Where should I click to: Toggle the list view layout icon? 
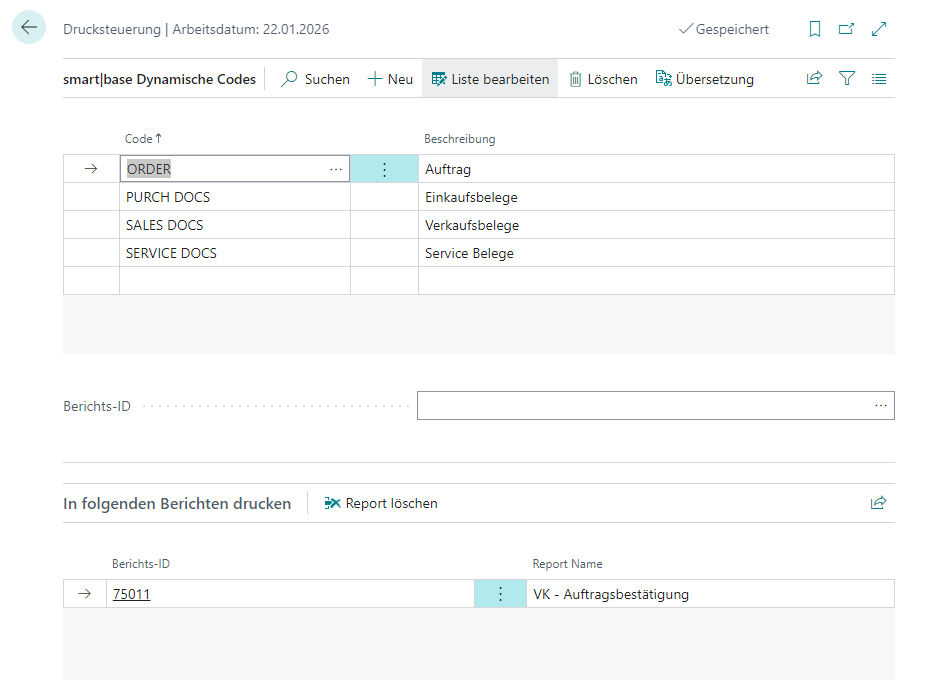point(879,79)
